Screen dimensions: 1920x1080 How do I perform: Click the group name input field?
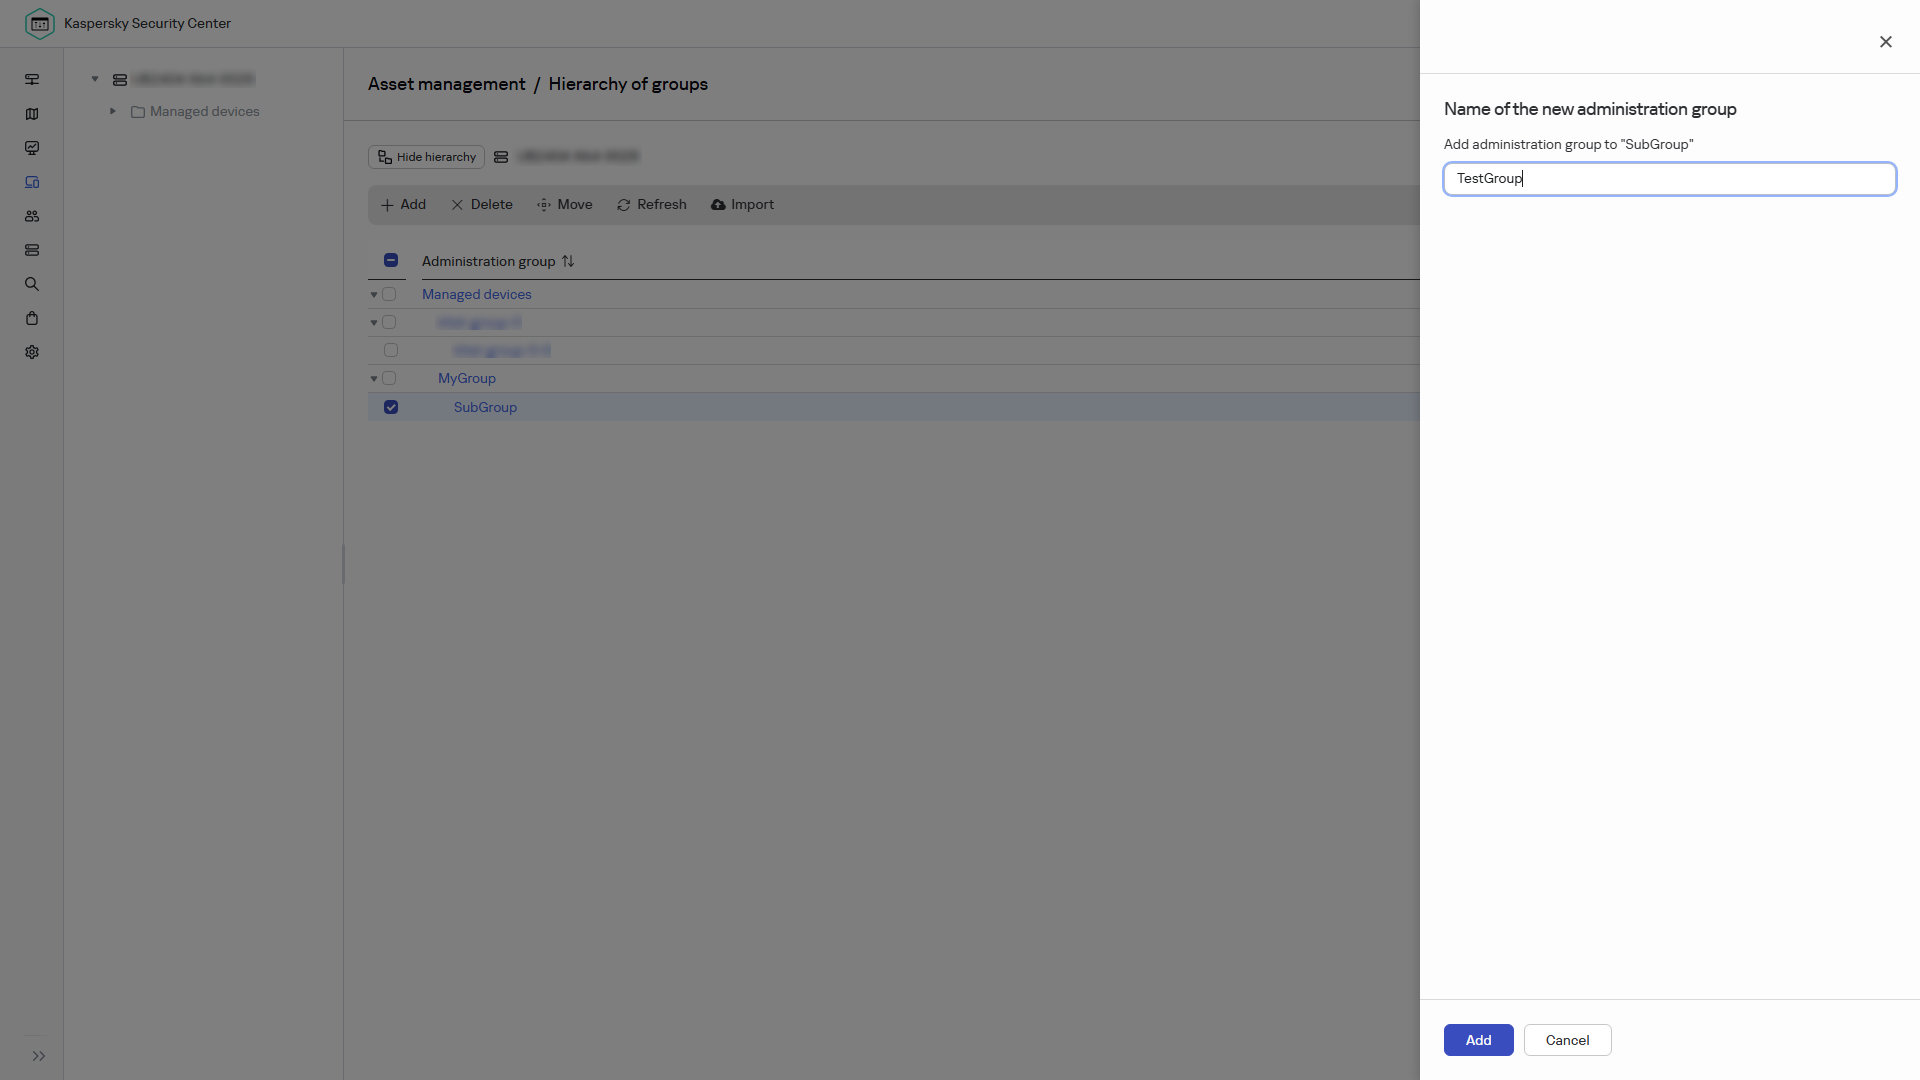[1669, 179]
